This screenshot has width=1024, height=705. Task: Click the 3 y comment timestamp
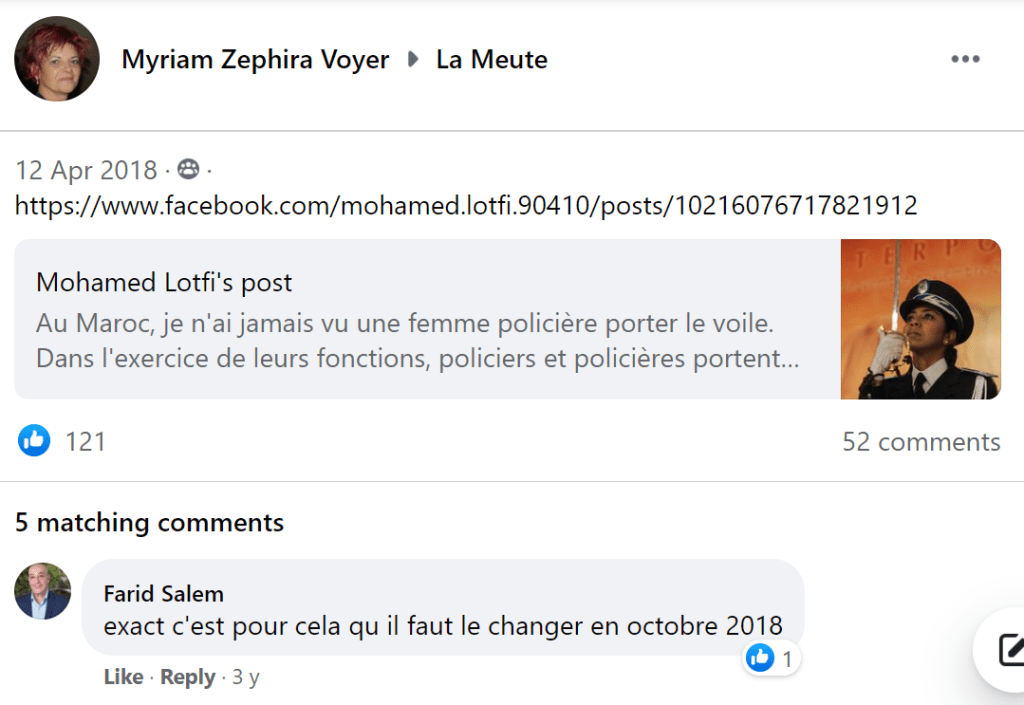pyautogui.click(x=246, y=677)
